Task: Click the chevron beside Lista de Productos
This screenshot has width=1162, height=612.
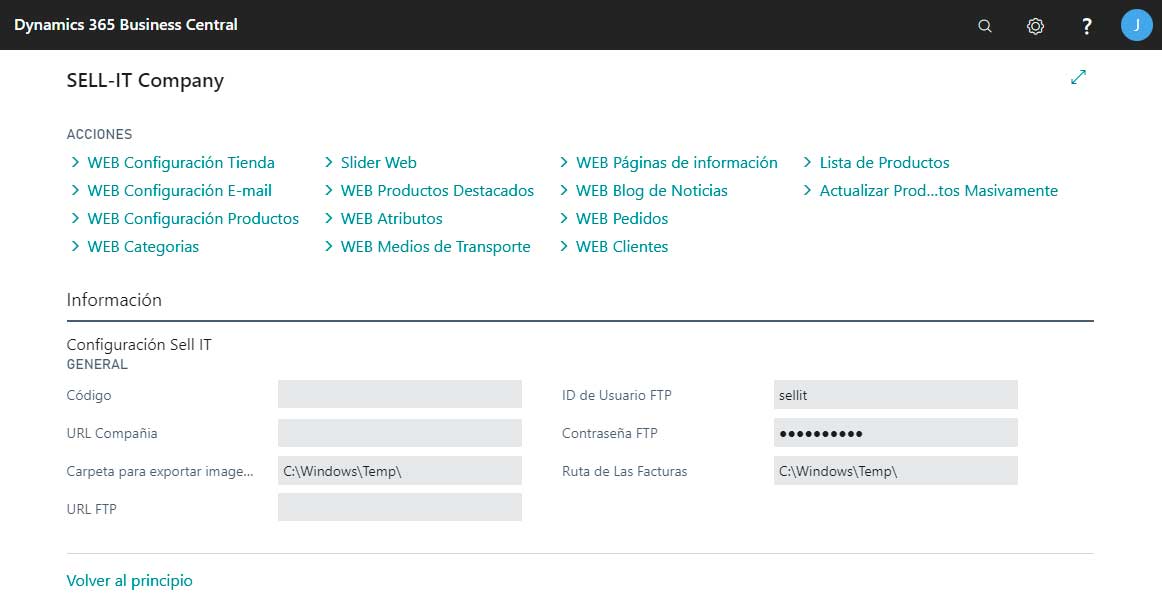Action: 807,162
